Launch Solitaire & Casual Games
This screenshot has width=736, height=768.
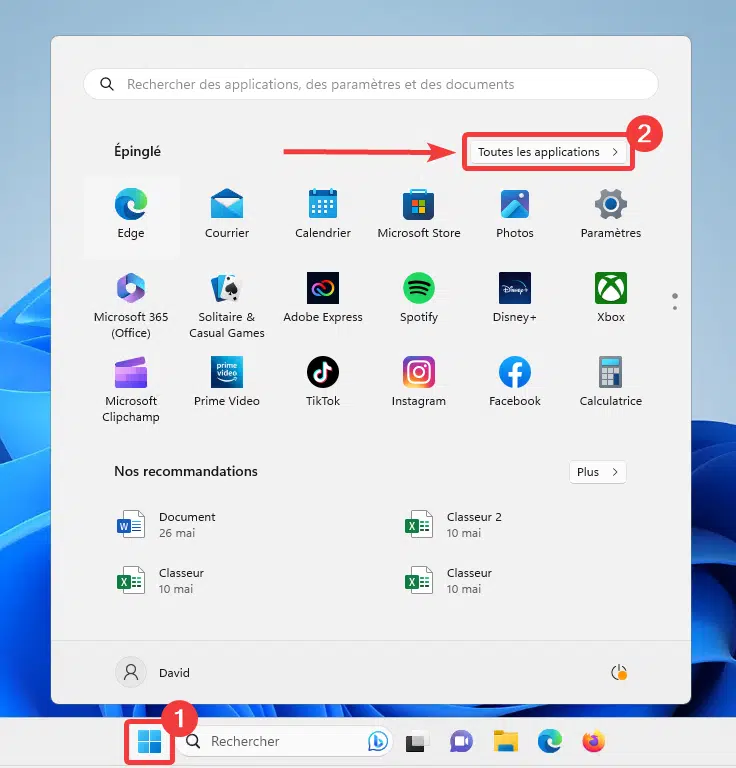(x=227, y=305)
